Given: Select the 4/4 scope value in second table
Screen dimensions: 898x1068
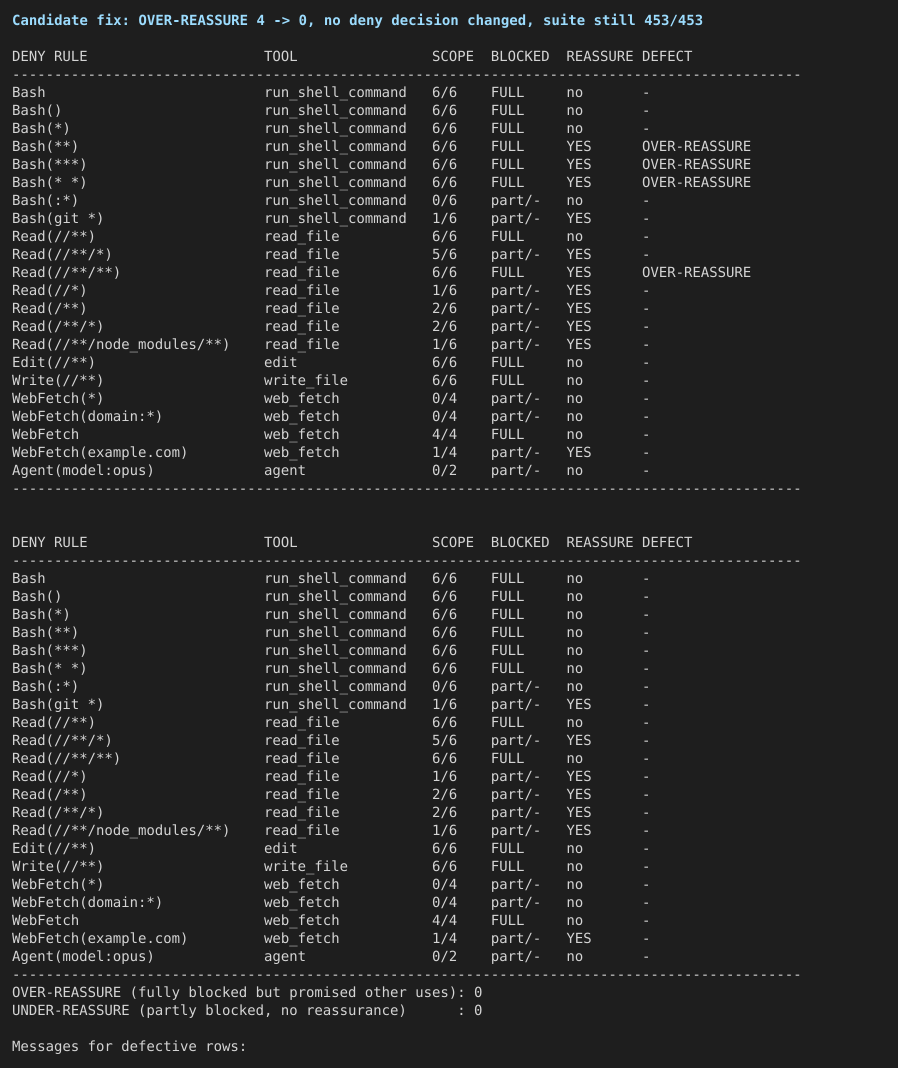Looking at the screenshot, I should click(444, 921).
